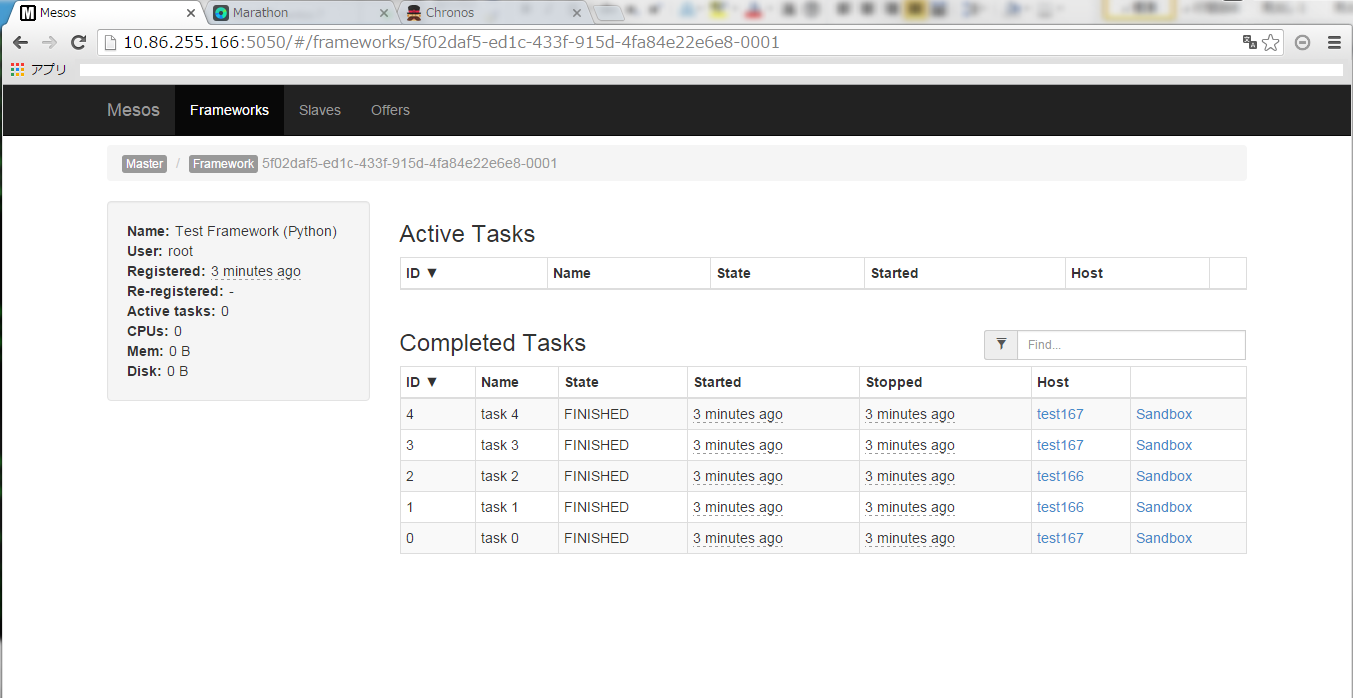Click the browser forward arrow
The image size is (1353, 698).
[49, 43]
